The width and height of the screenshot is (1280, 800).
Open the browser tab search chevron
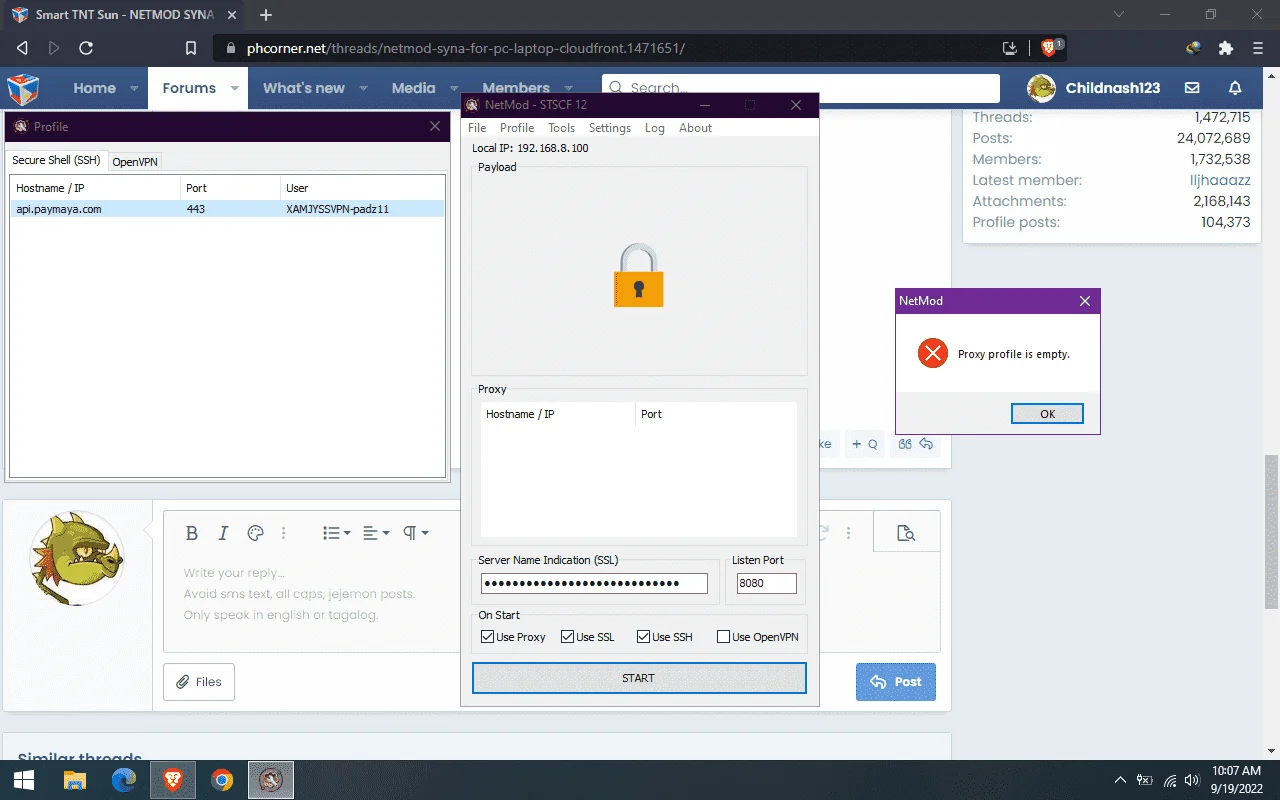pos(1119,15)
